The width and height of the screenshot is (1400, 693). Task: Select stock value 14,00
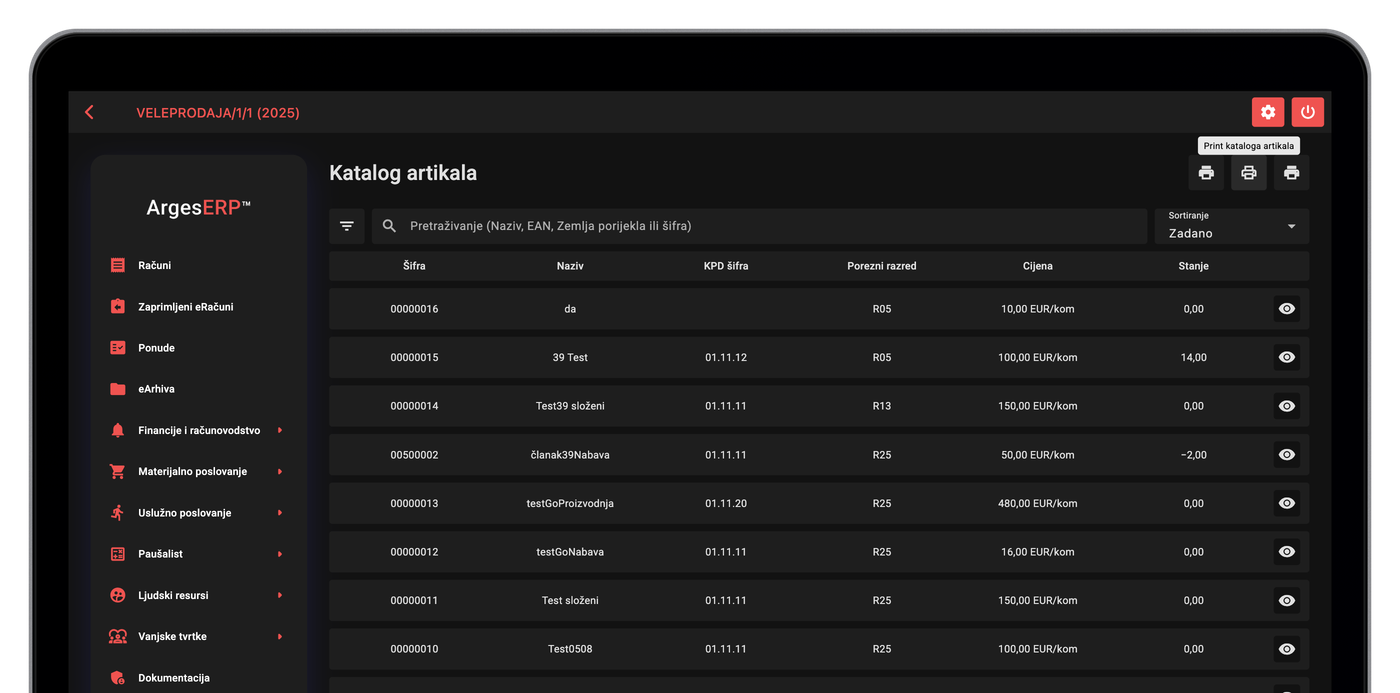tap(1194, 357)
